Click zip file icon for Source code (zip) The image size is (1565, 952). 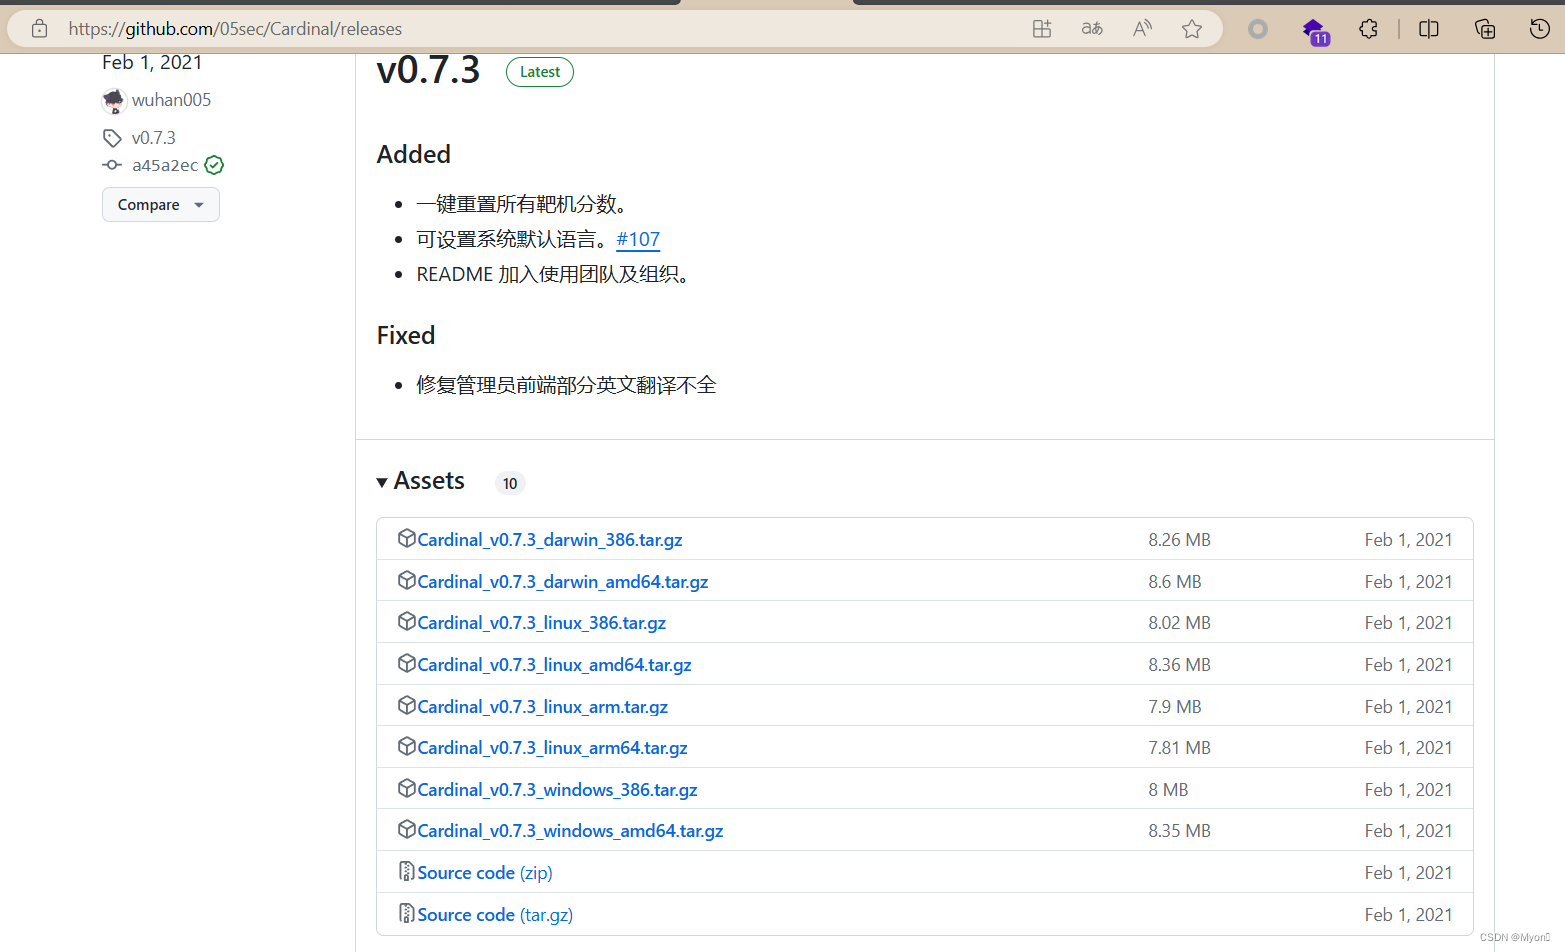406,871
